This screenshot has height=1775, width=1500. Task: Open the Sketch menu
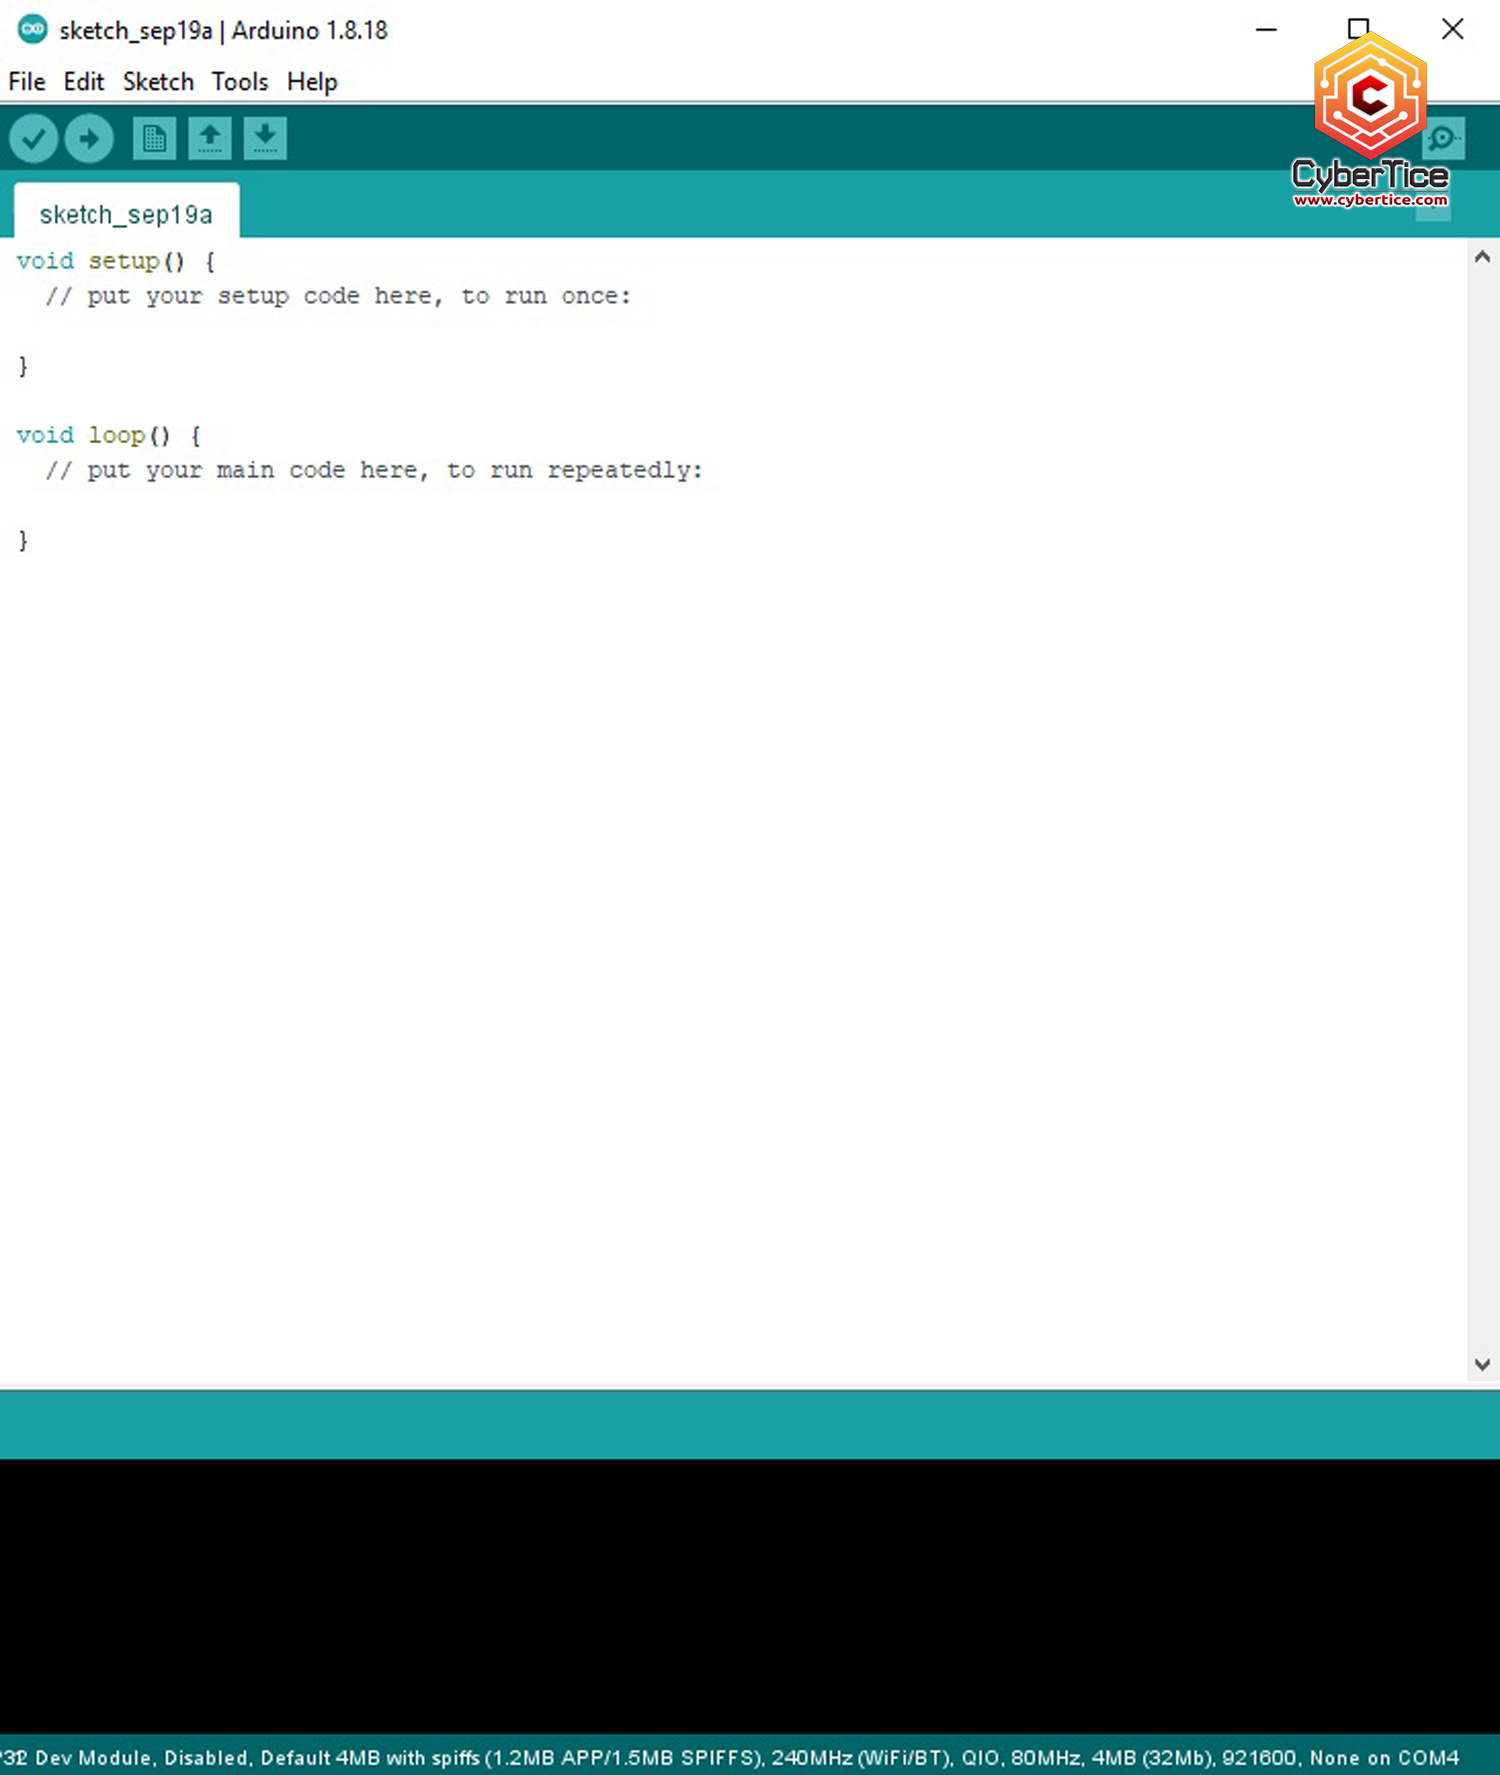158,82
